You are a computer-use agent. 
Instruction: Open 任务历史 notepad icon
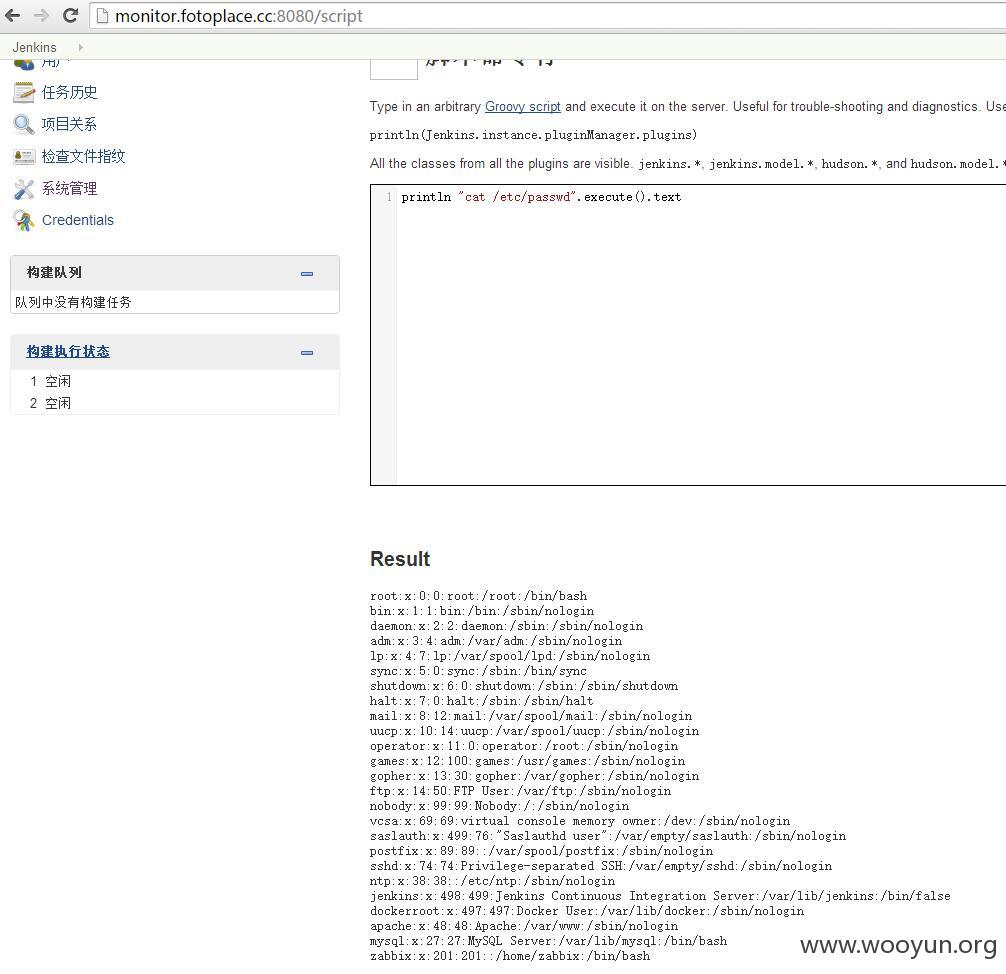click(x=24, y=92)
